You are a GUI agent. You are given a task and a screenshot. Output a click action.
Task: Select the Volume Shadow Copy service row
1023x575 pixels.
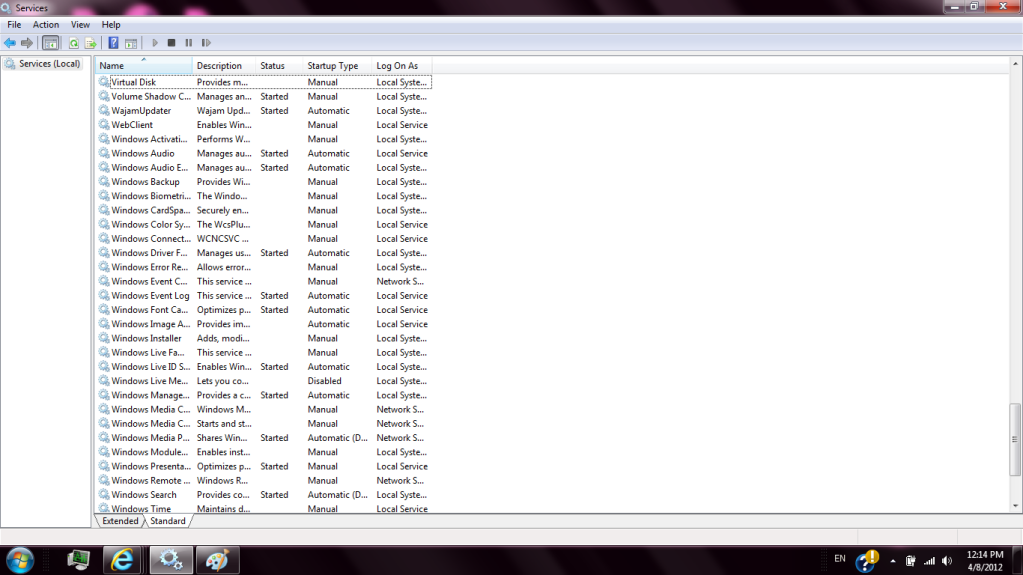pyautogui.click(x=264, y=97)
